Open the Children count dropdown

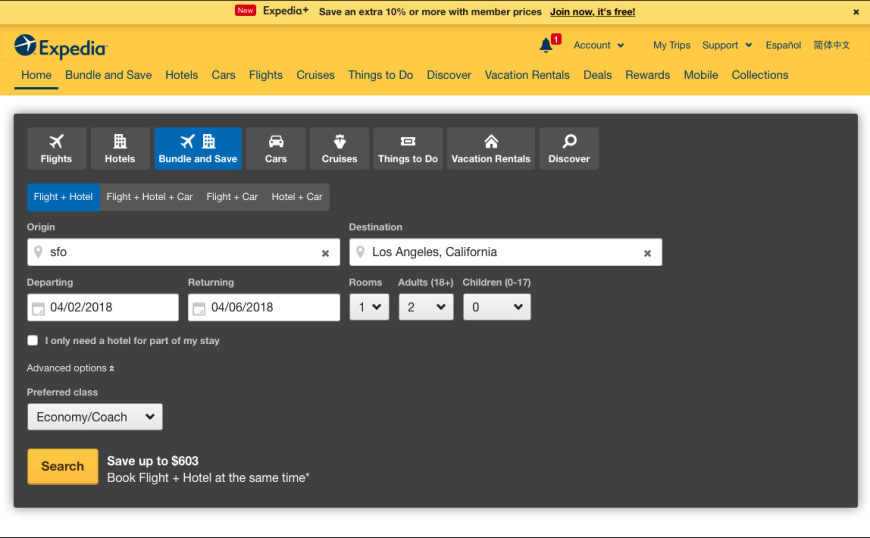pyautogui.click(x=497, y=307)
